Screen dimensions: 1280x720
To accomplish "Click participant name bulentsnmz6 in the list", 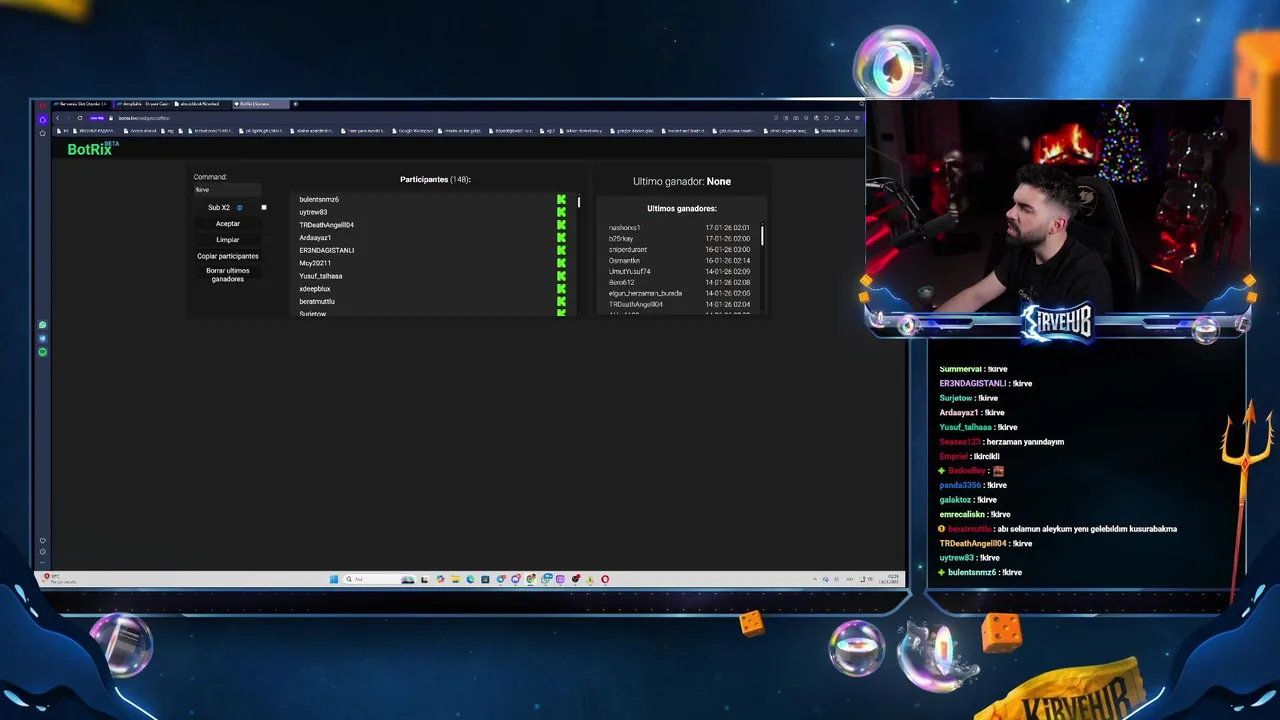I will point(319,200).
